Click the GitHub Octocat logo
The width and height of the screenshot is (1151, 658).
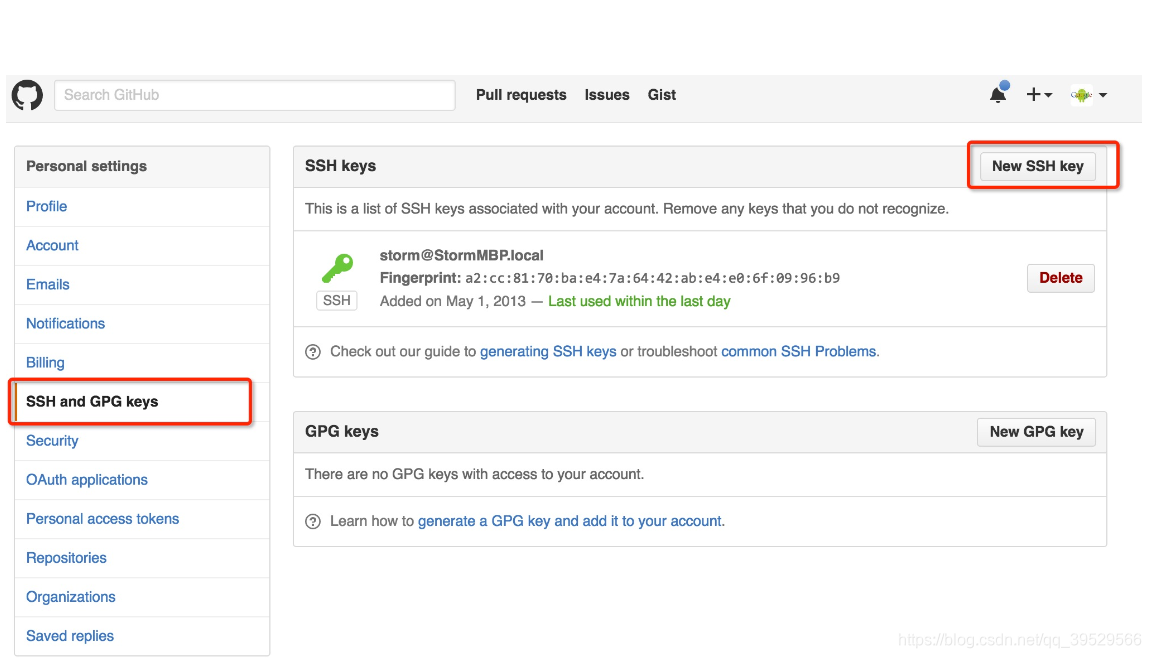(x=27, y=95)
